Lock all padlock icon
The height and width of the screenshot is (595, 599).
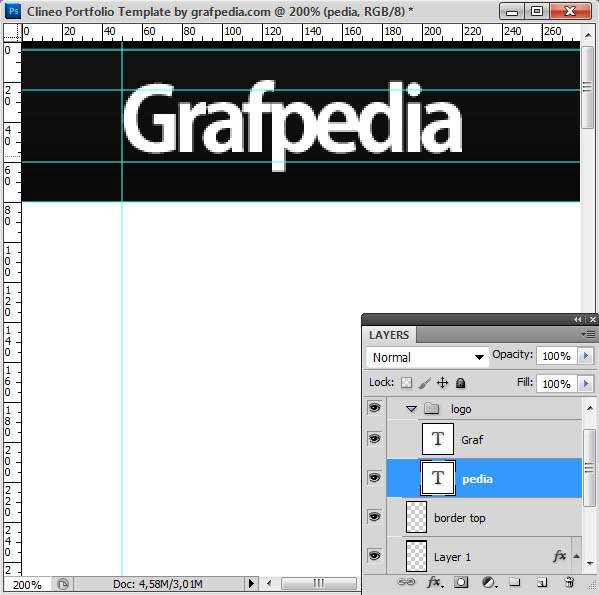click(460, 383)
